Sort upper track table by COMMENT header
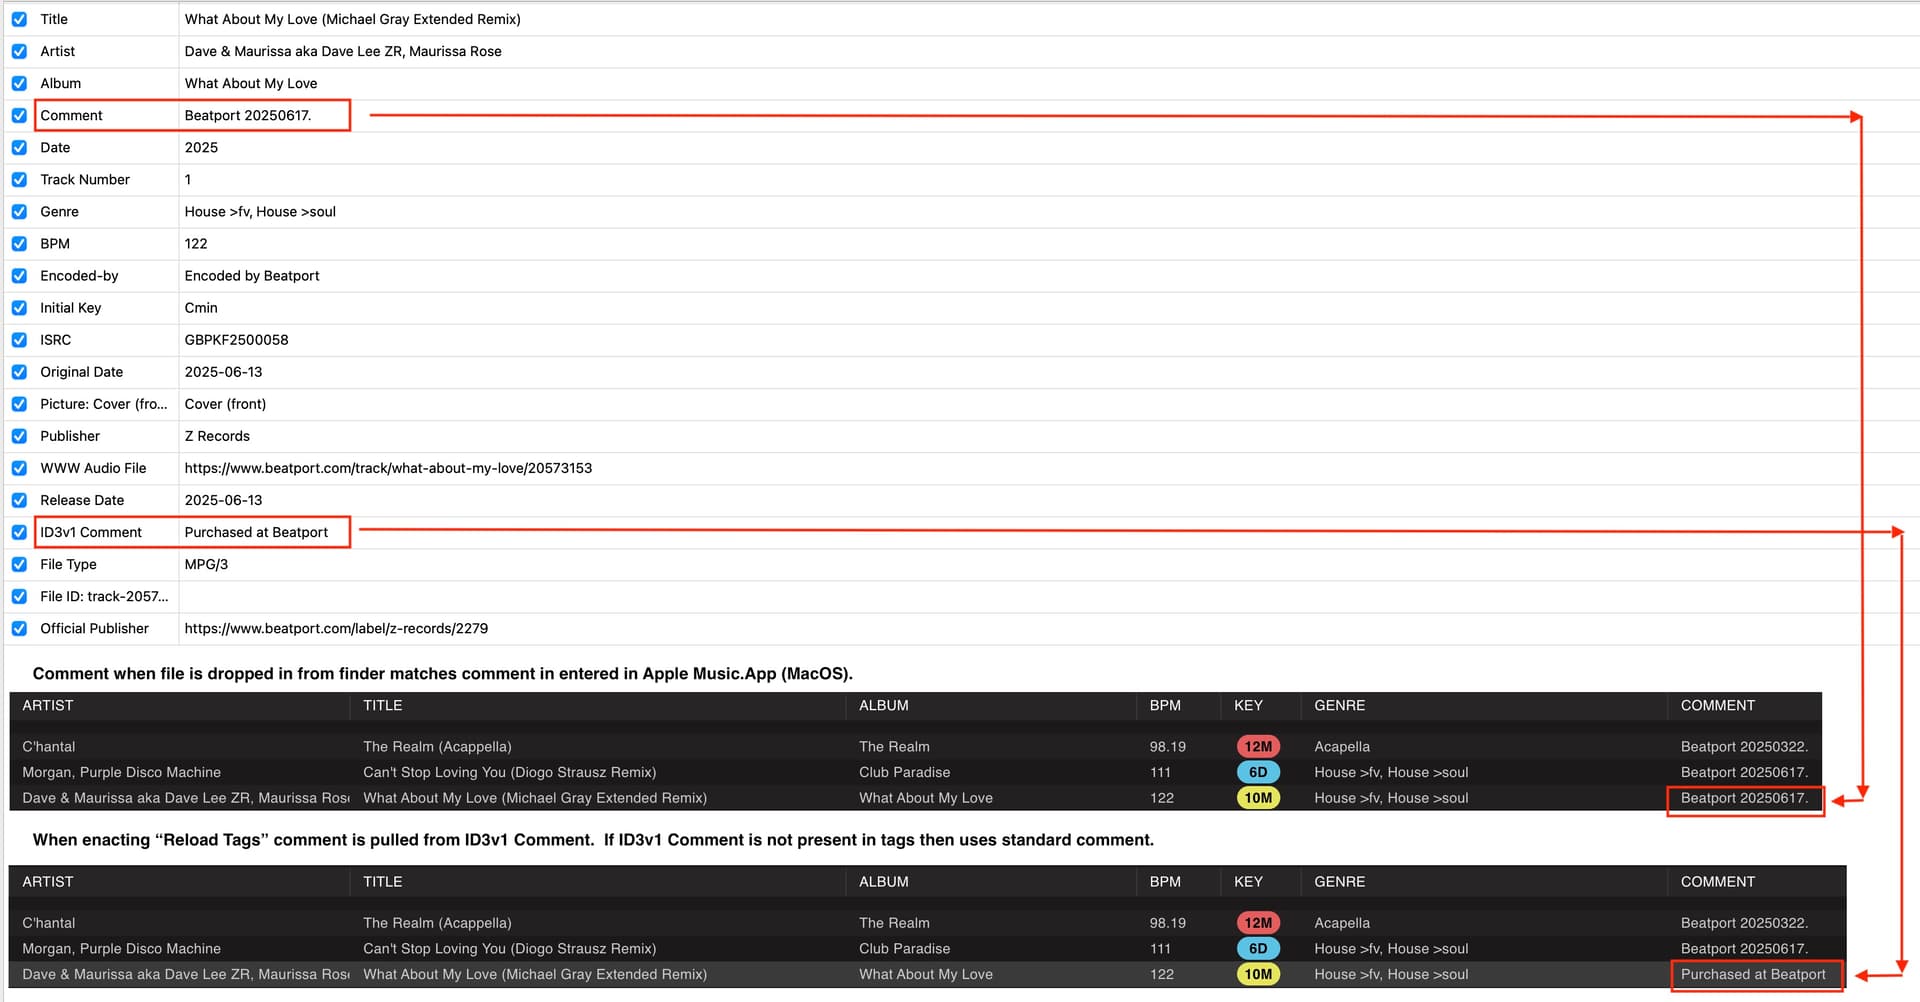The height and width of the screenshot is (1002, 1920). (x=1718, y=705)
